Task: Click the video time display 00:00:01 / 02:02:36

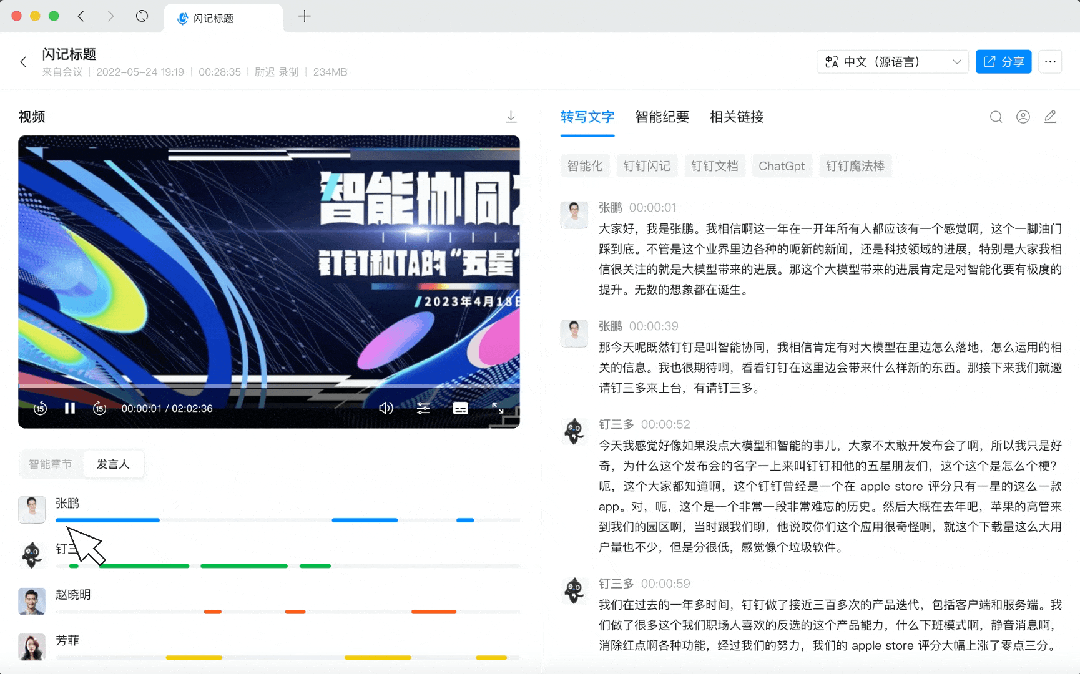Action: [x=167, y=408]
